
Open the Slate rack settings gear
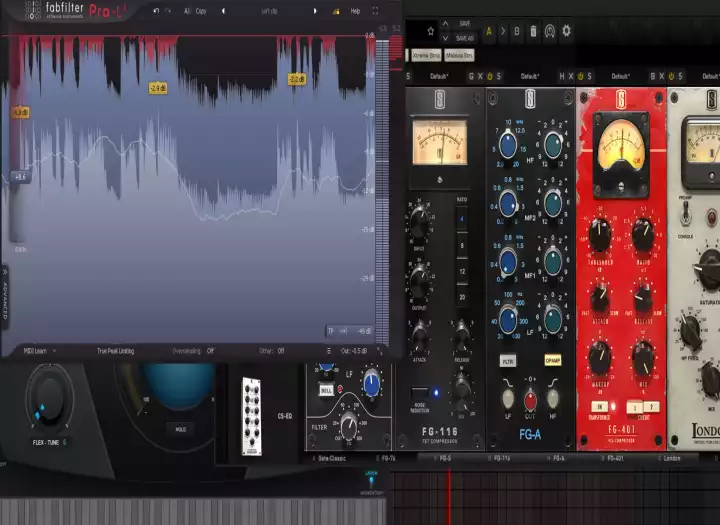tap(567, 31)
